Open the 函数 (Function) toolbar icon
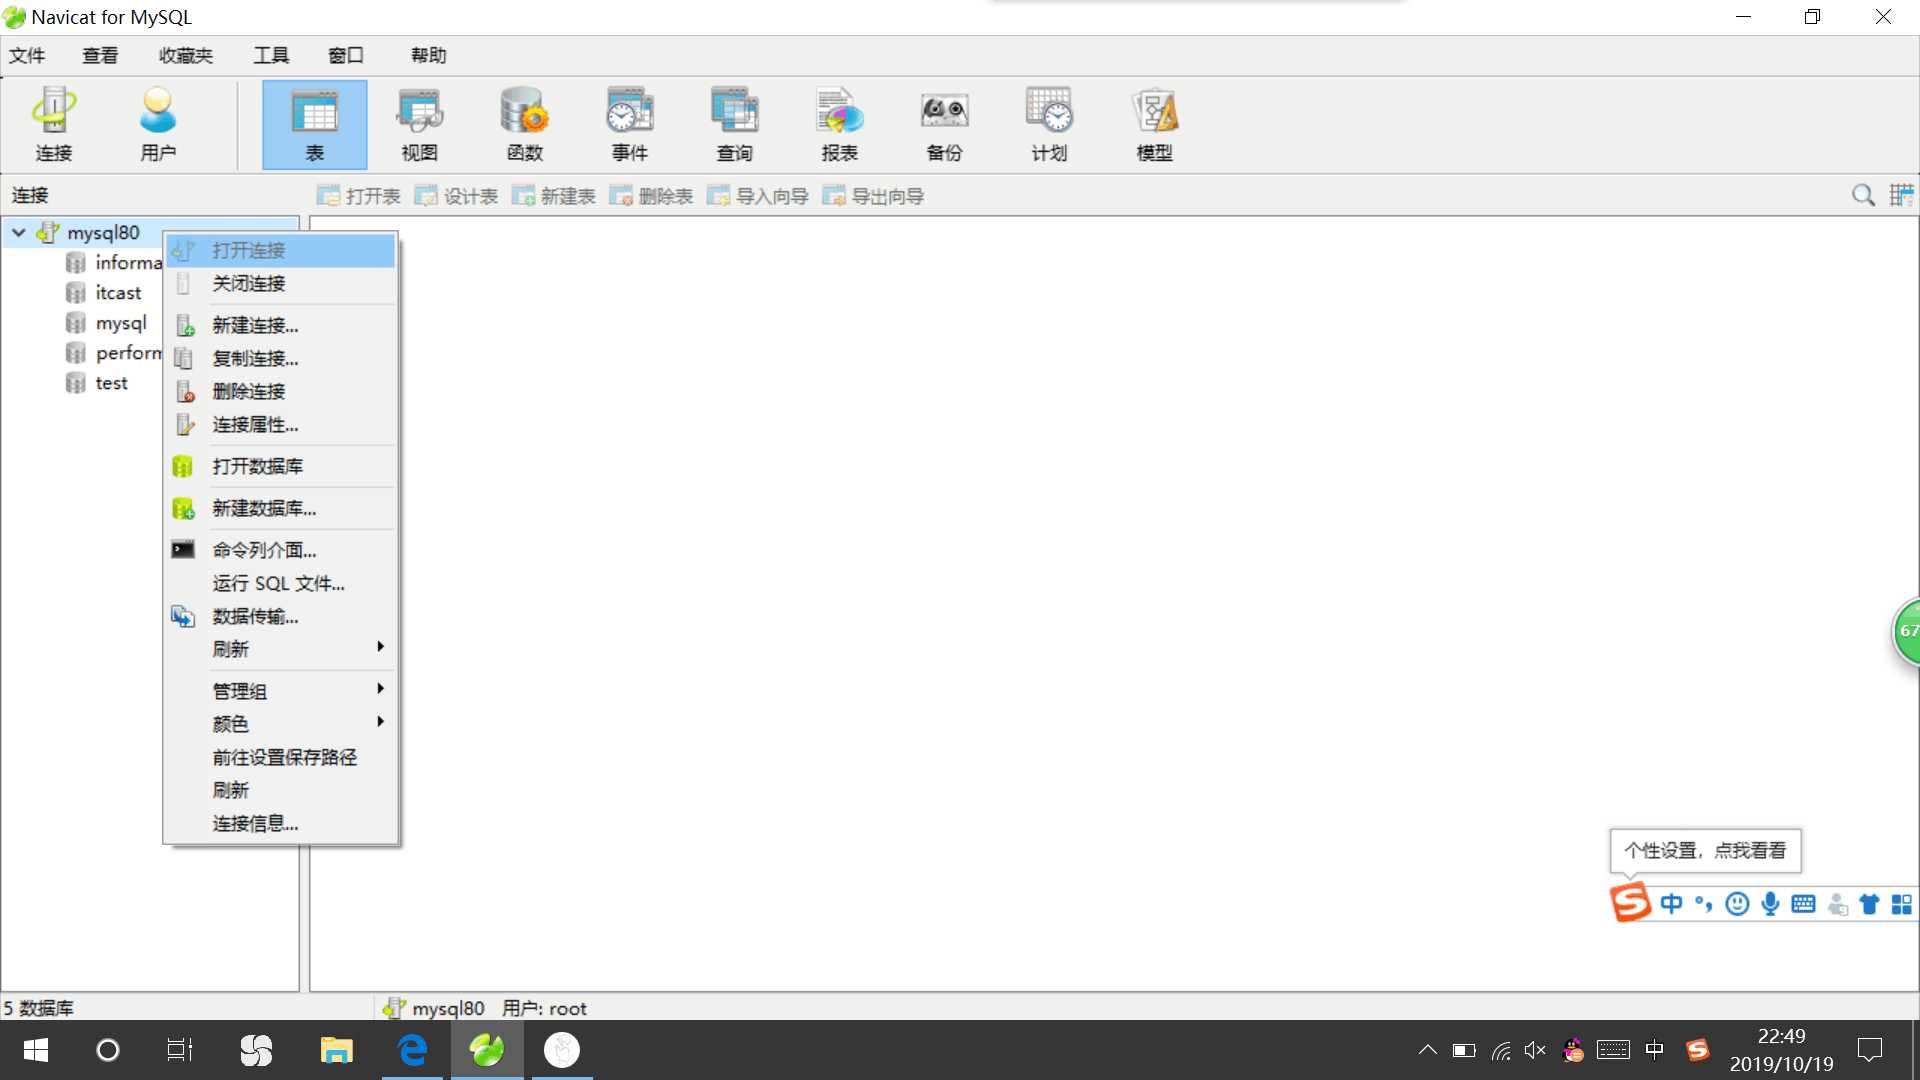 pos(525,124)
